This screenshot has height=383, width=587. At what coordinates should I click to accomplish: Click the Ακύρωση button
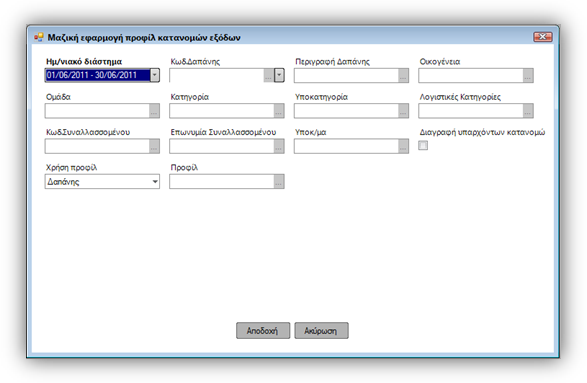(321, 331)
